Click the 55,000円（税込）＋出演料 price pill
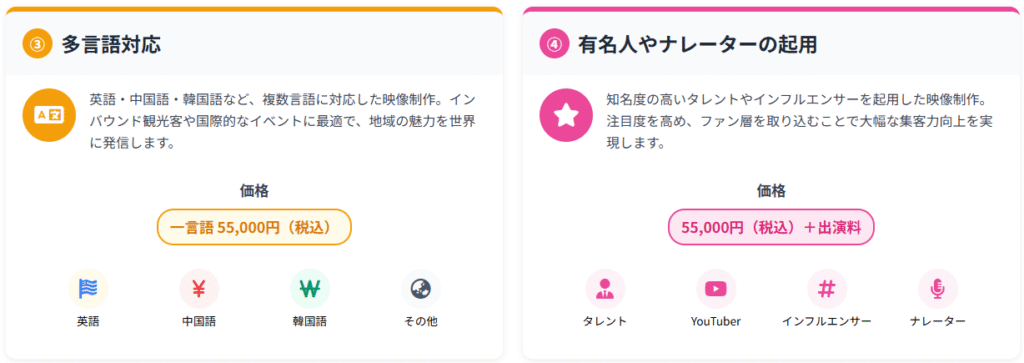The width and height of the screenshot is (1024, 363). pyautogui.click(x=771, y=227)
